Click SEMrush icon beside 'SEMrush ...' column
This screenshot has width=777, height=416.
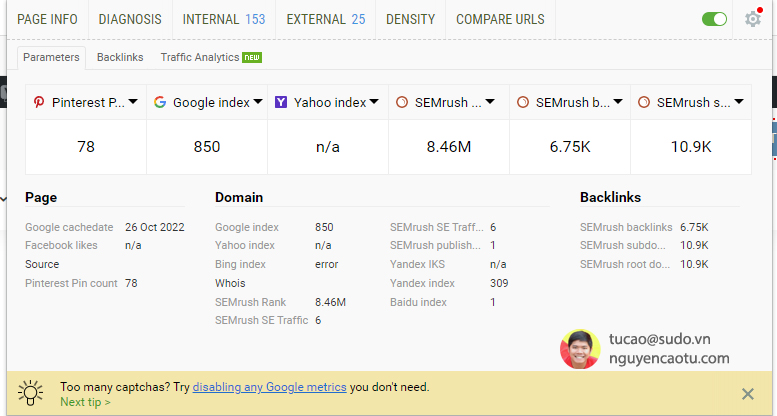point(402,102)
